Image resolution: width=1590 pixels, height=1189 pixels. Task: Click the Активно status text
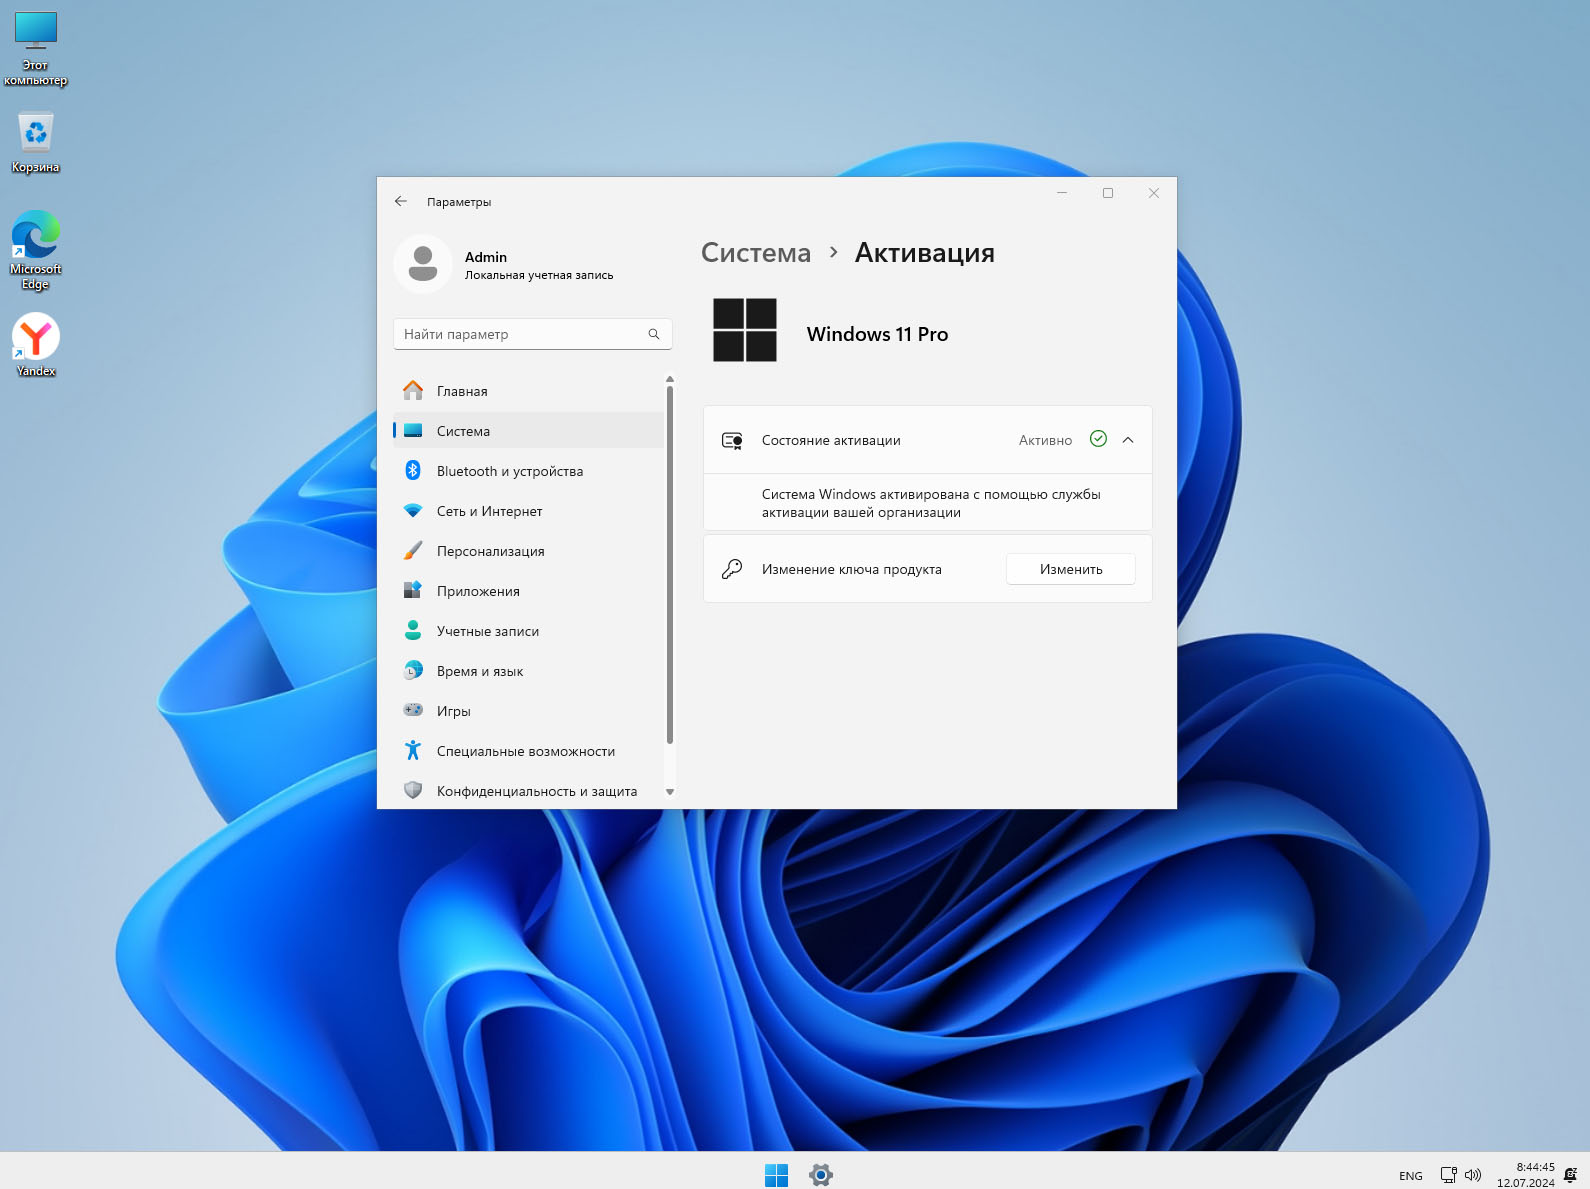1045,440
